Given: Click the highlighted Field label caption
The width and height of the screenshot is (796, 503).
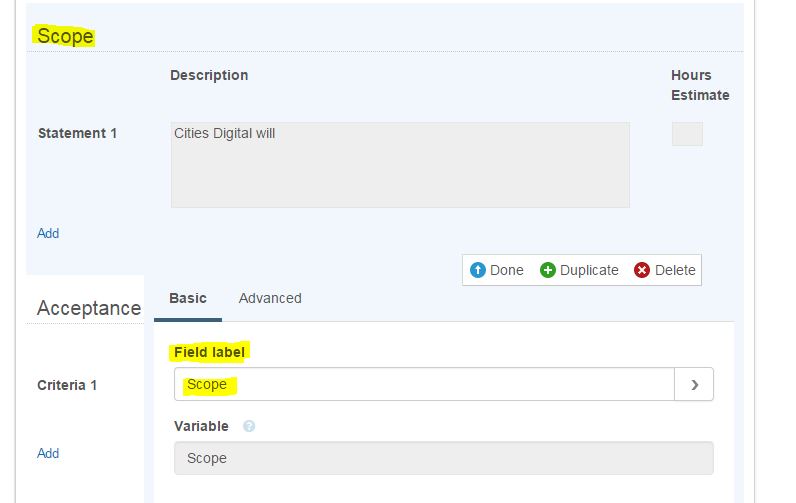Looking at the screenshot, I should click(209, 352).
